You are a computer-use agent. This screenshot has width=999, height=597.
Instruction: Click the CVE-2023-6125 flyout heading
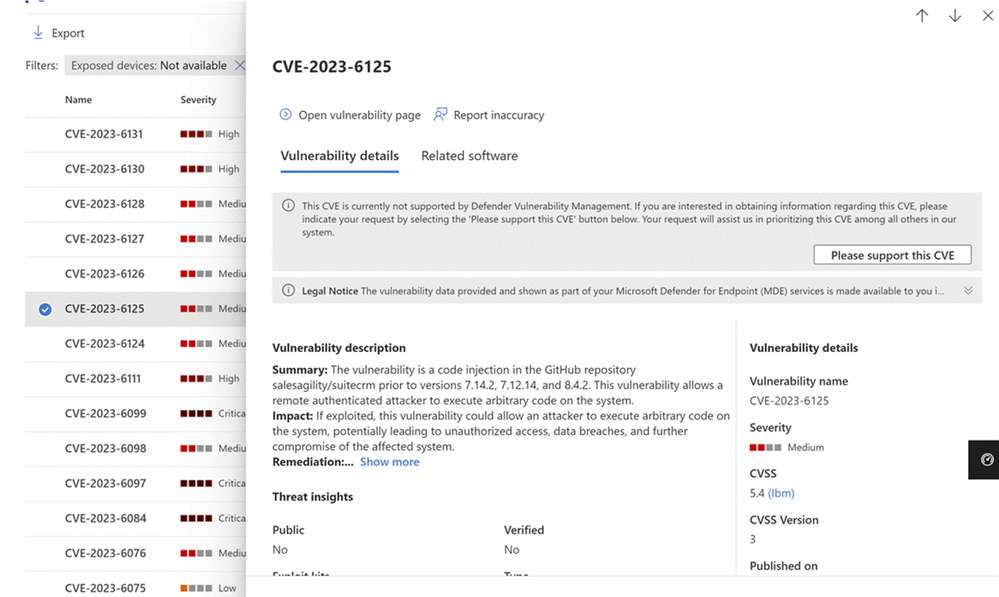pyautogui.click(x=332, y=67)
